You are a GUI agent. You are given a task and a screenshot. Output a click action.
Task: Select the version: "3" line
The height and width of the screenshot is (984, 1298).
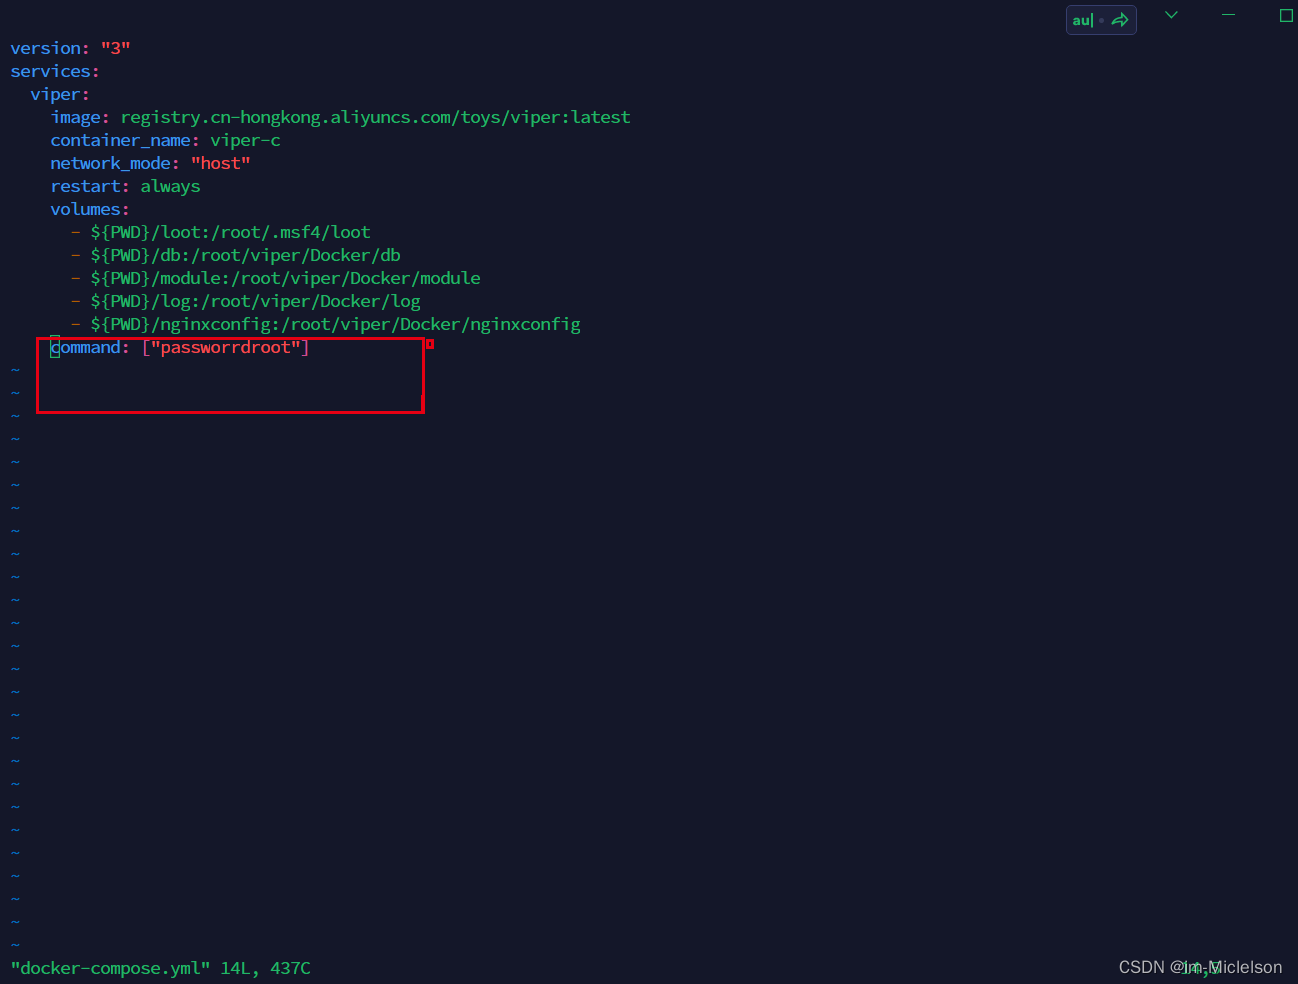tap(70, 47)
